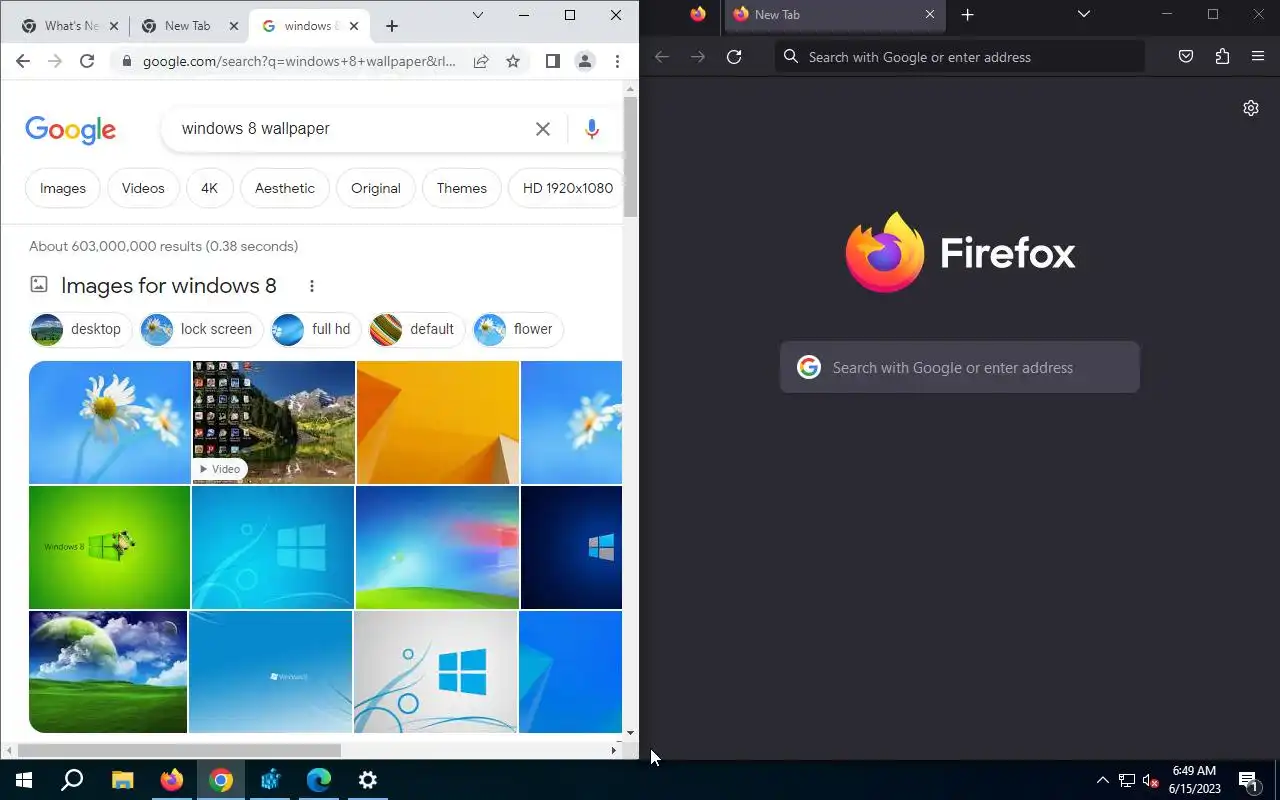Click the Google logo
This screenshot has width=1280, height=800.
click(70, 130)
